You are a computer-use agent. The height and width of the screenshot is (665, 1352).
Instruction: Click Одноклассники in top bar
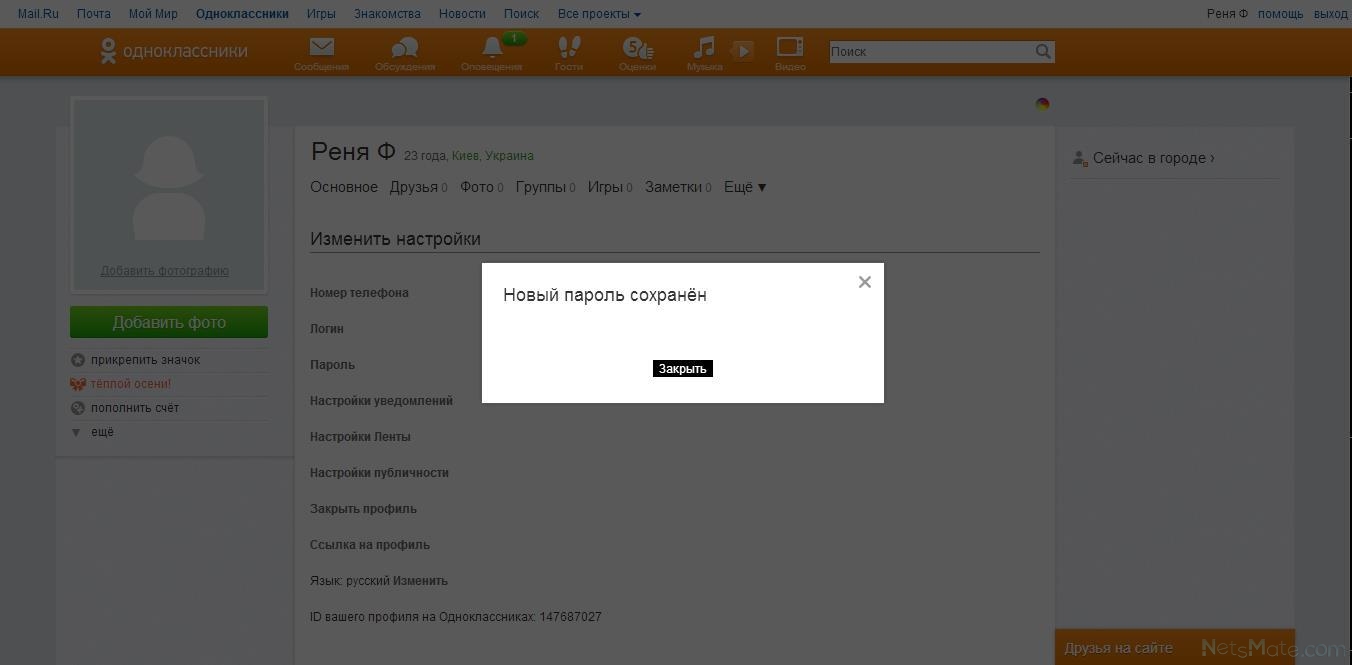tap(242, 14)
